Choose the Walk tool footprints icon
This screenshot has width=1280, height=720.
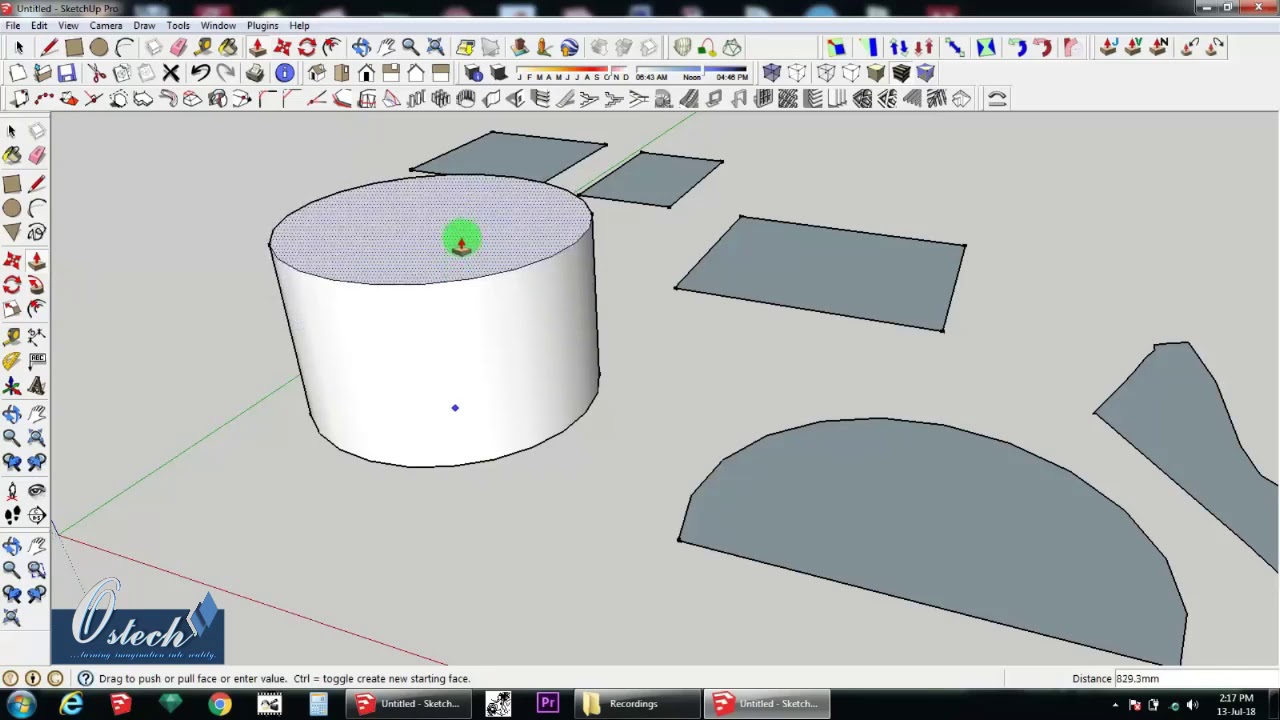(x=12, y=515)
